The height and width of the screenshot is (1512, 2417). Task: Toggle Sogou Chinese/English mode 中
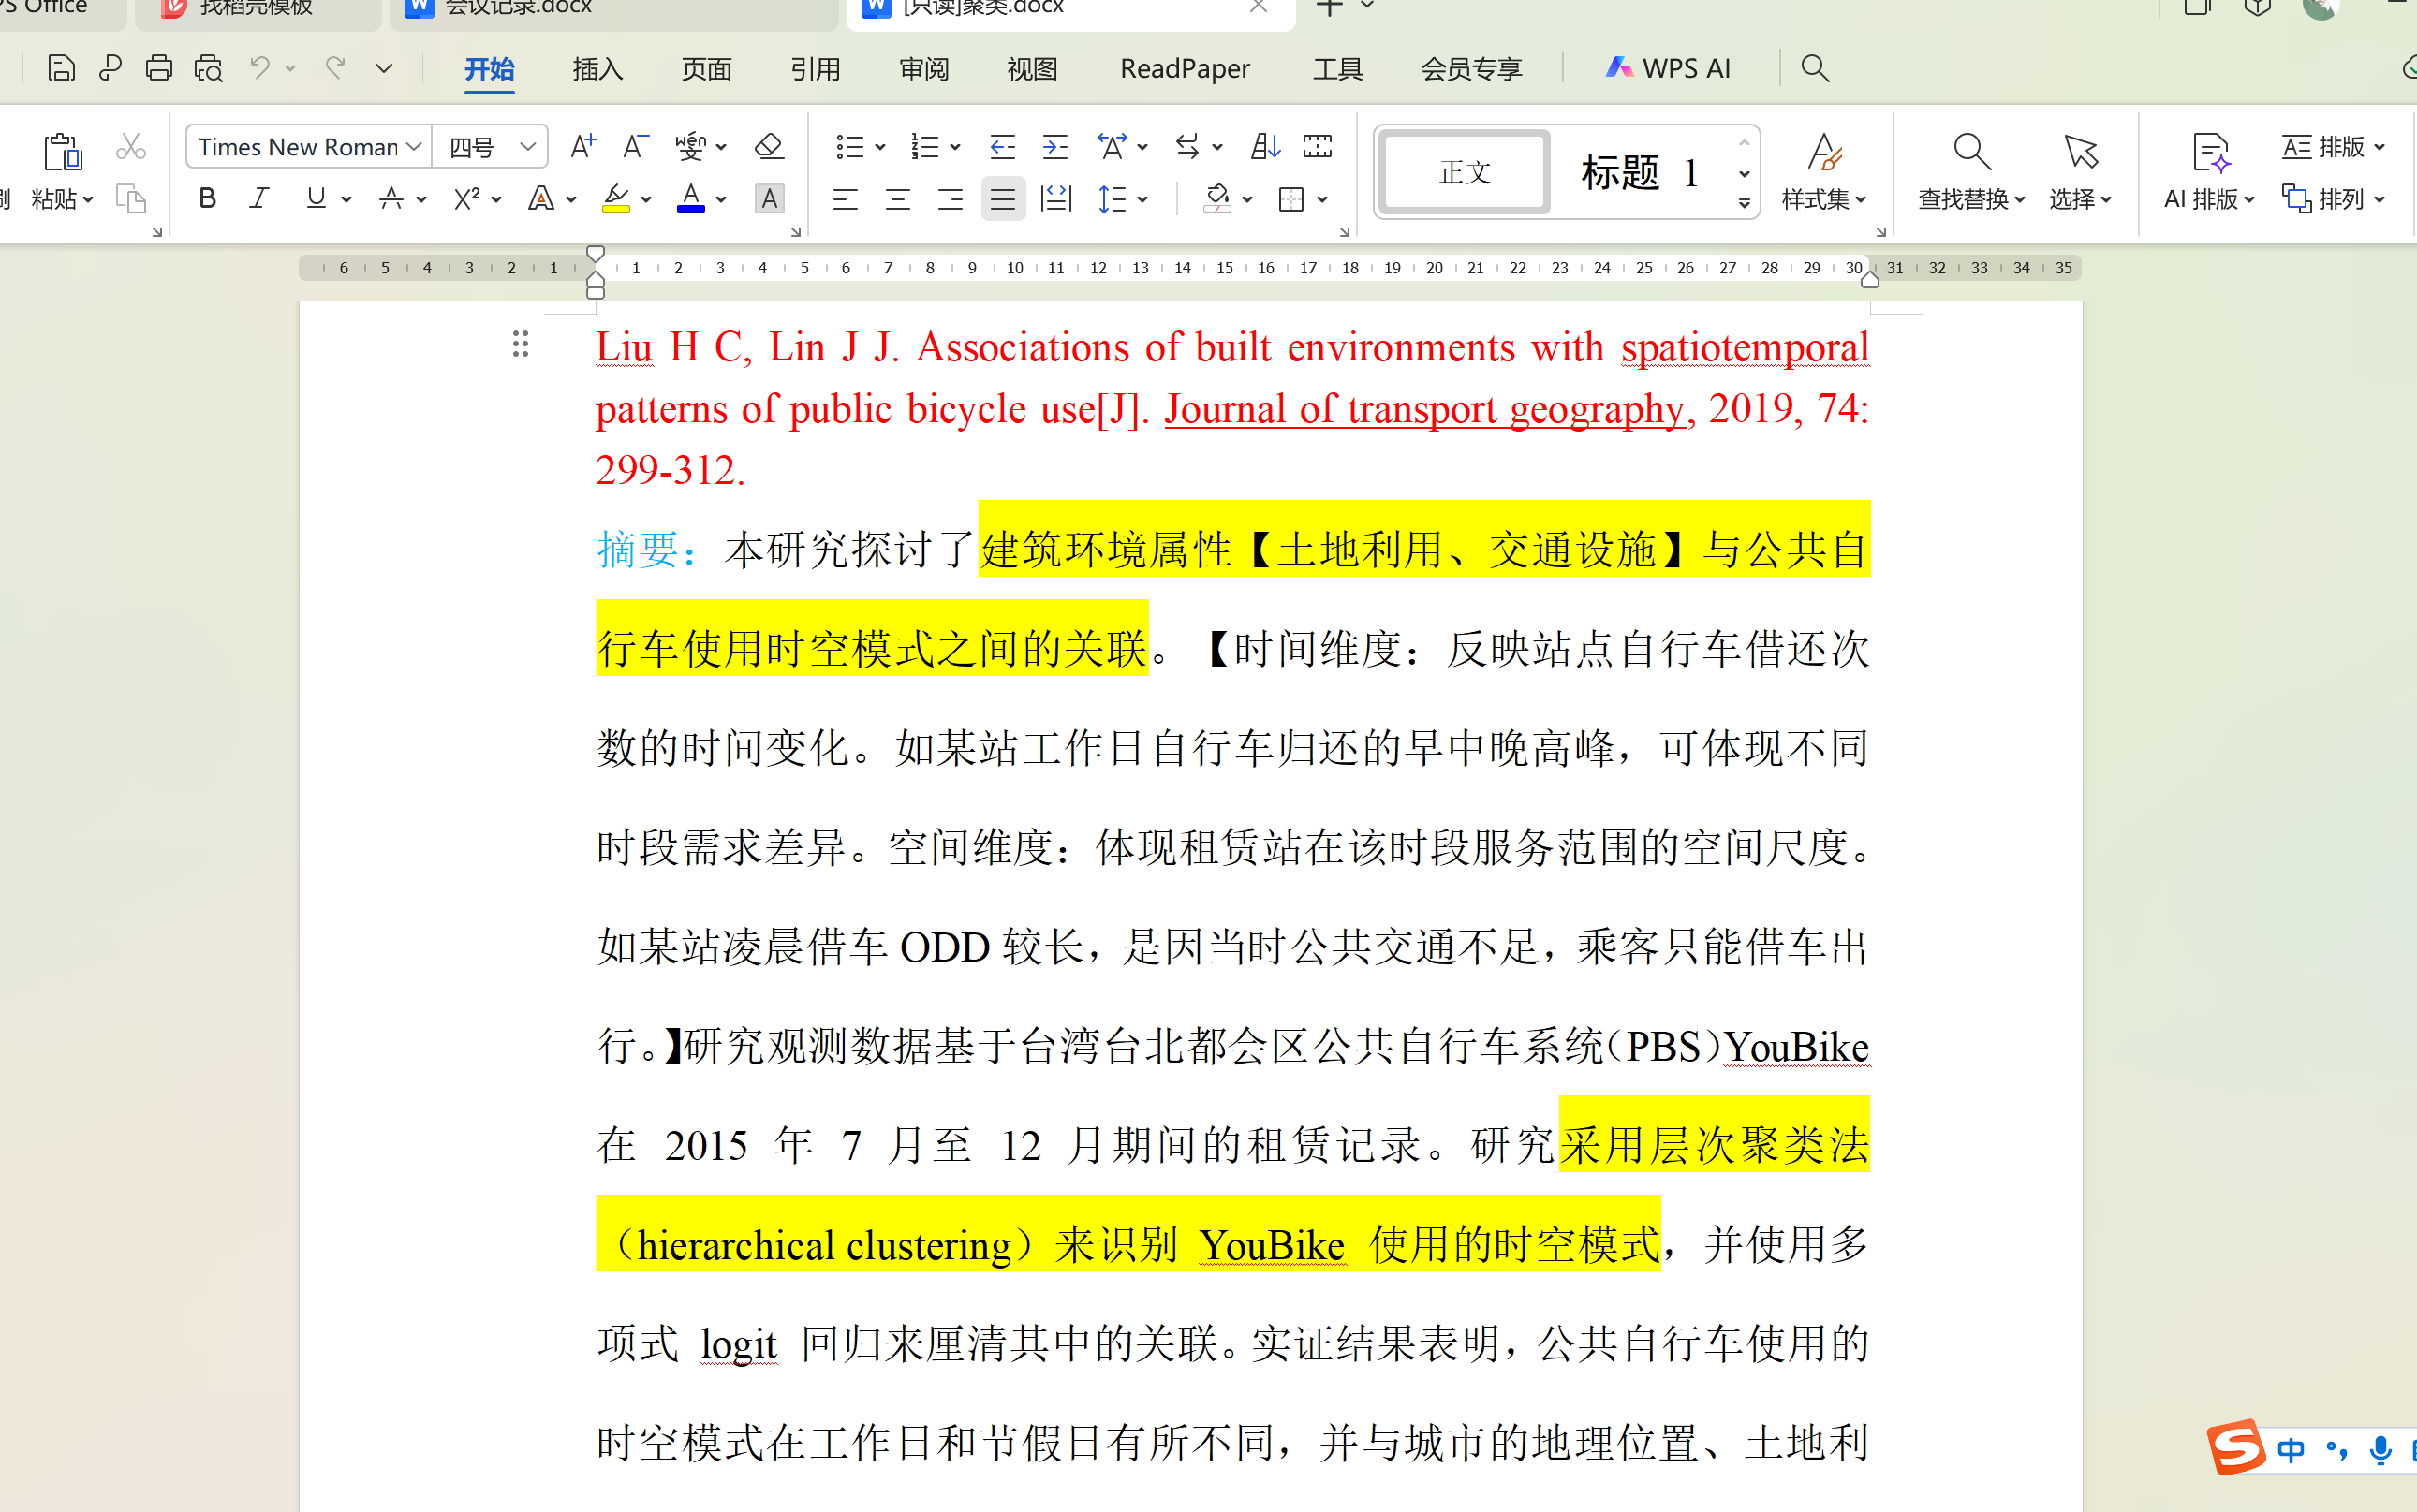[x=2290, y=1449]
